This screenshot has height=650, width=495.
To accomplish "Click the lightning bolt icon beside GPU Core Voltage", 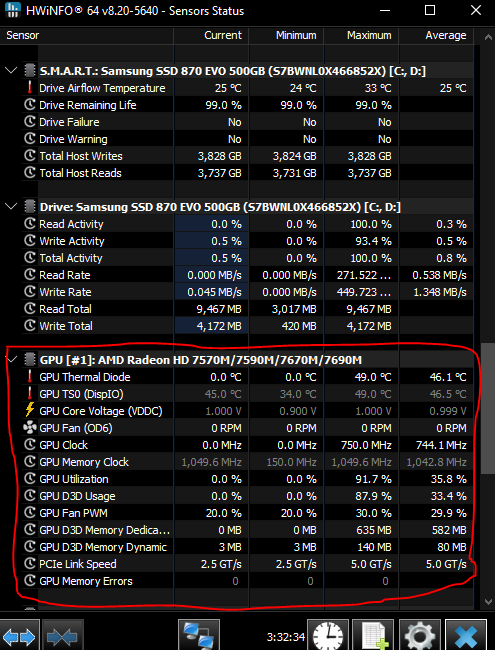I will tap(30, 410).
